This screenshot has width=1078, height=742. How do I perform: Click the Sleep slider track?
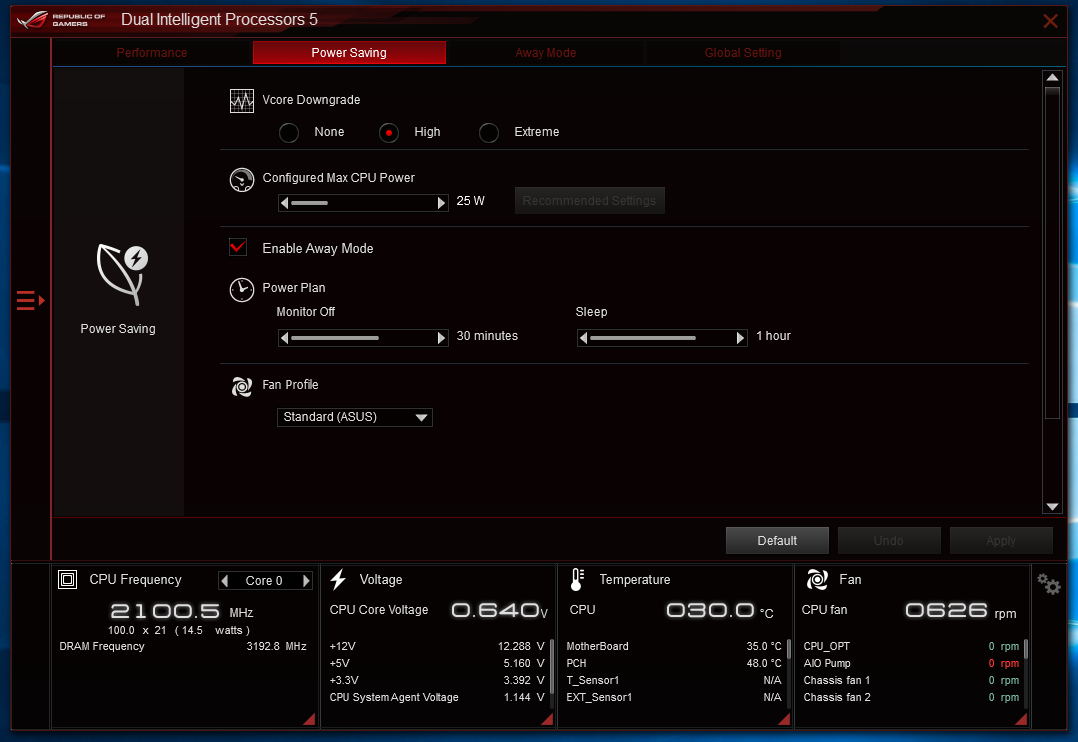point(662,338)
